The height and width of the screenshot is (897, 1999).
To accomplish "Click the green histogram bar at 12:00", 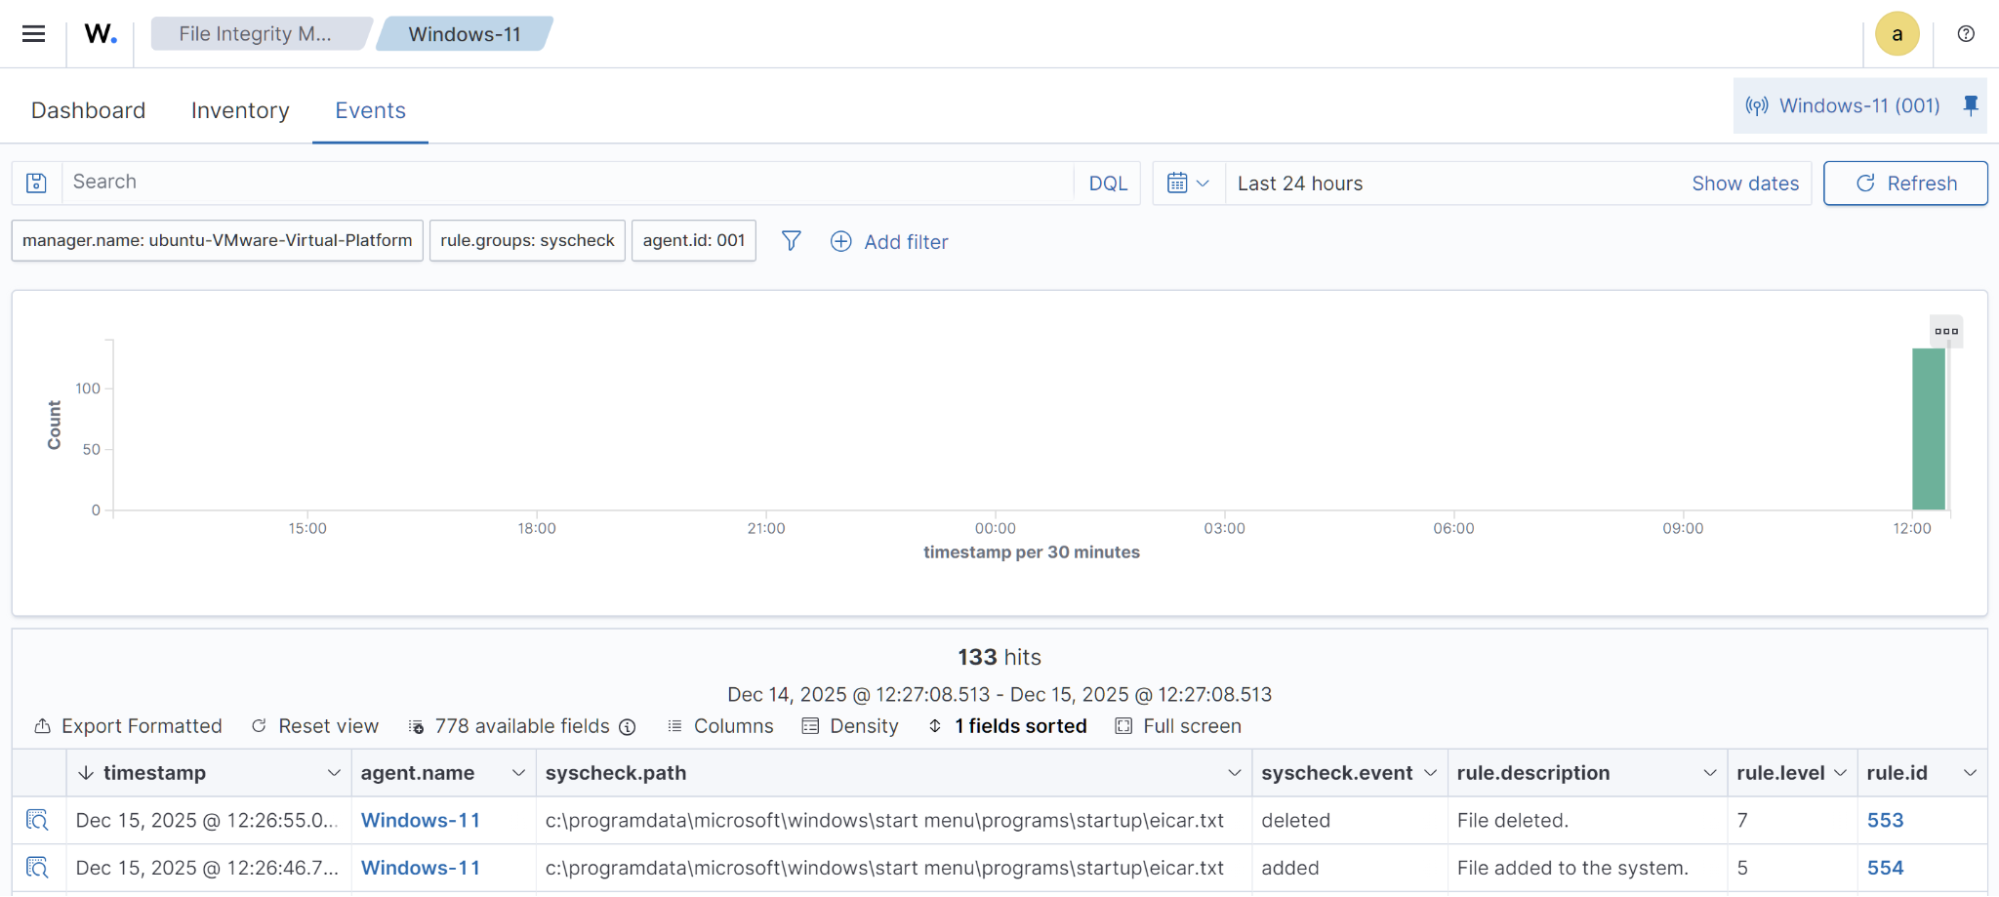I will click(1928, 430).
